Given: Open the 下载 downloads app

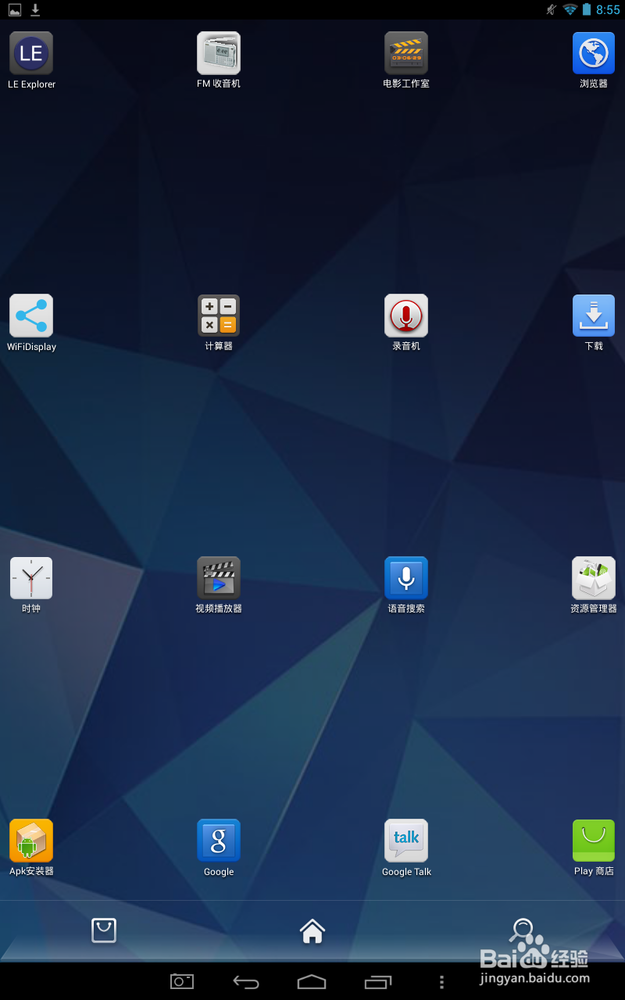Looking at the screenshot, I should (x=594, y=316).
